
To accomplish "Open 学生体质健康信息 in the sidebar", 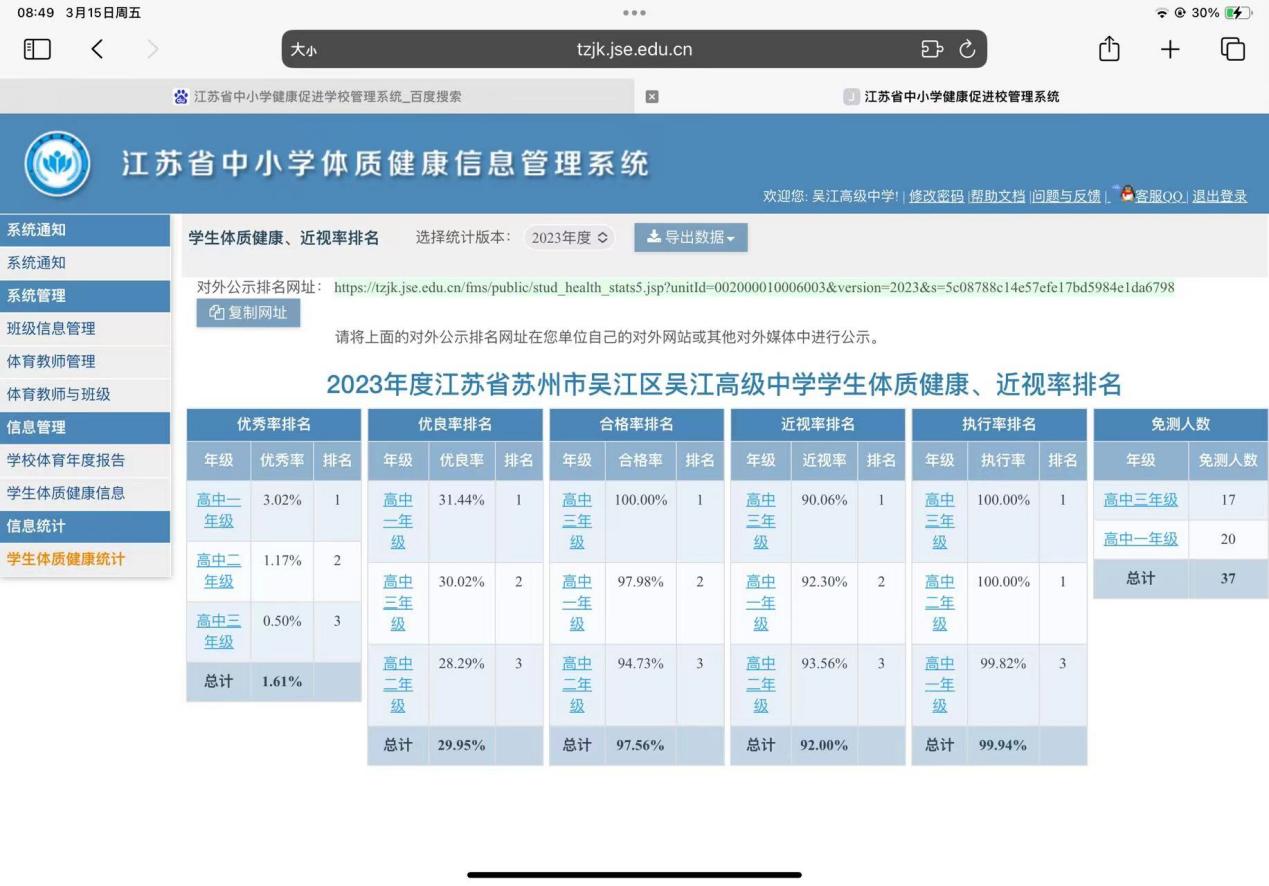I will click(85, 493).
